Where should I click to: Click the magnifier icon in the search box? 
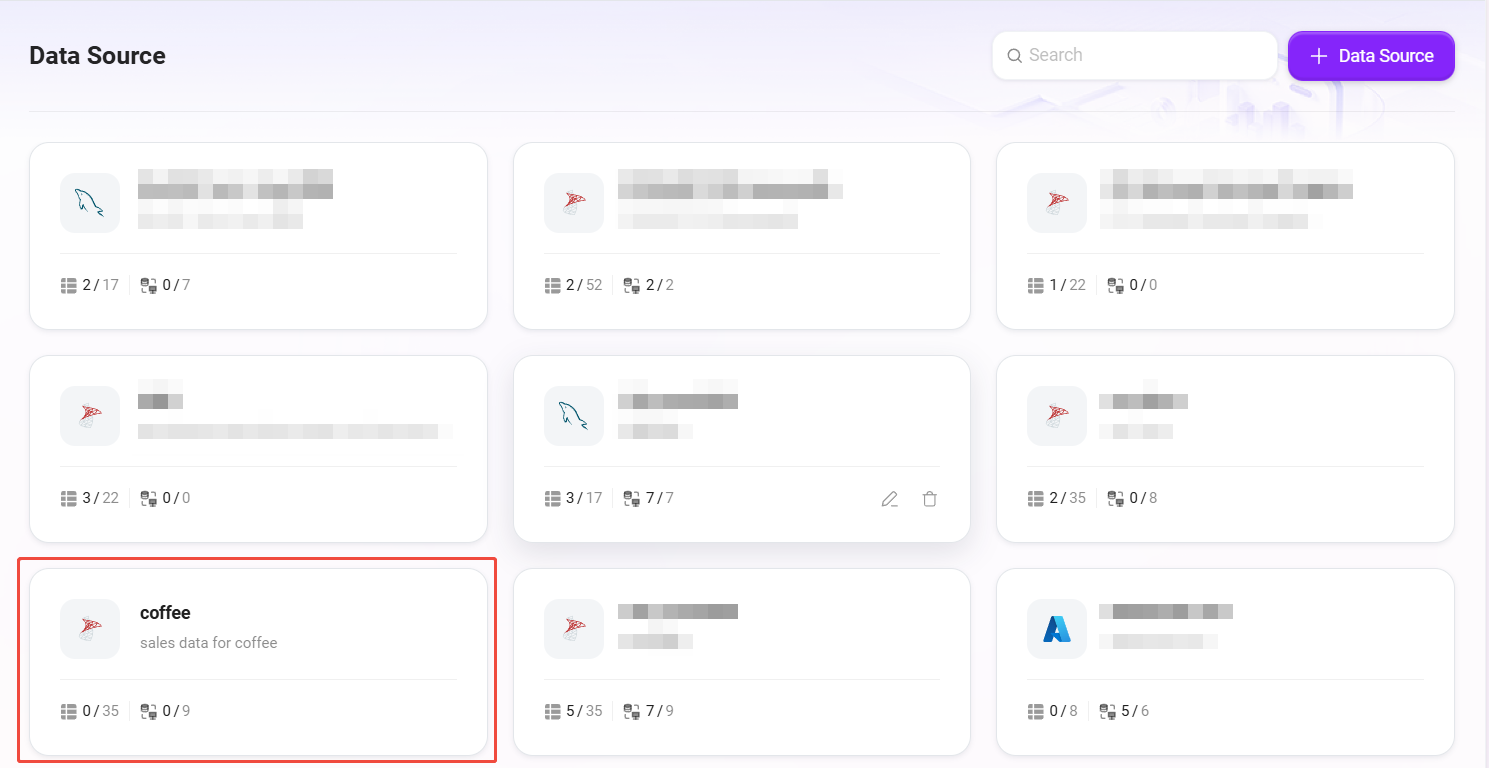click(x=1014, y=56)
